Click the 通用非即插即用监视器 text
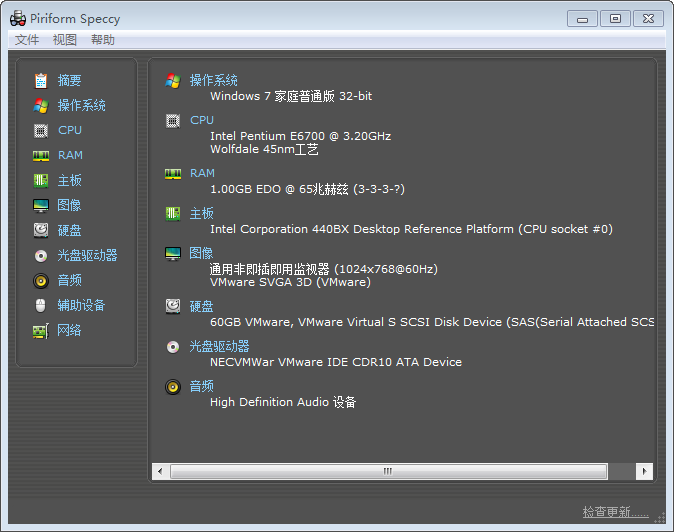Viewport: 674px width, 532px height. tap(324, 269)
